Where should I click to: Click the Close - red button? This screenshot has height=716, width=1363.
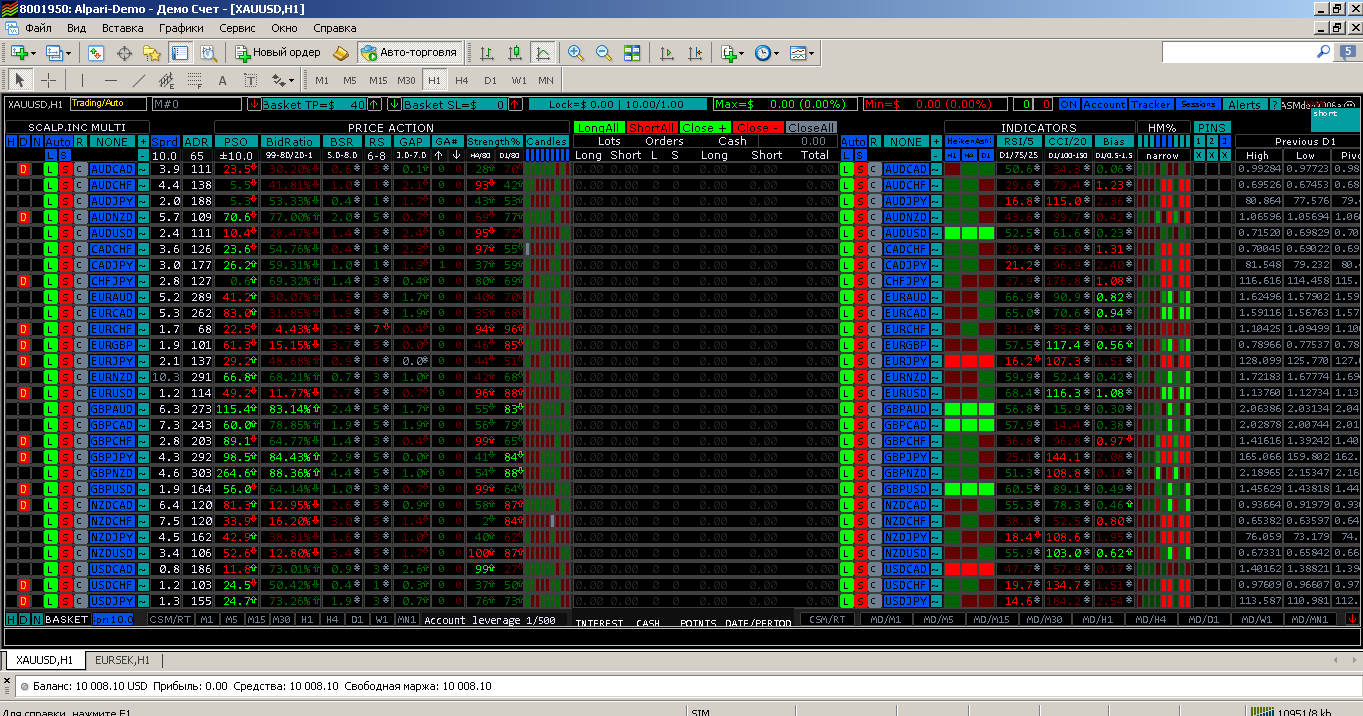[757, 128]
